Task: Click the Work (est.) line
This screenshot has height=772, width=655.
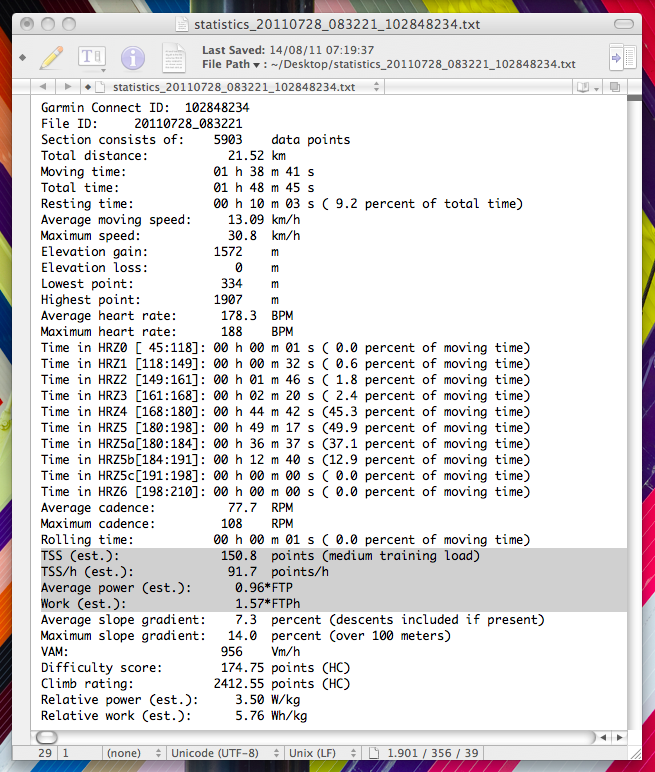Action: coord(170,604)
